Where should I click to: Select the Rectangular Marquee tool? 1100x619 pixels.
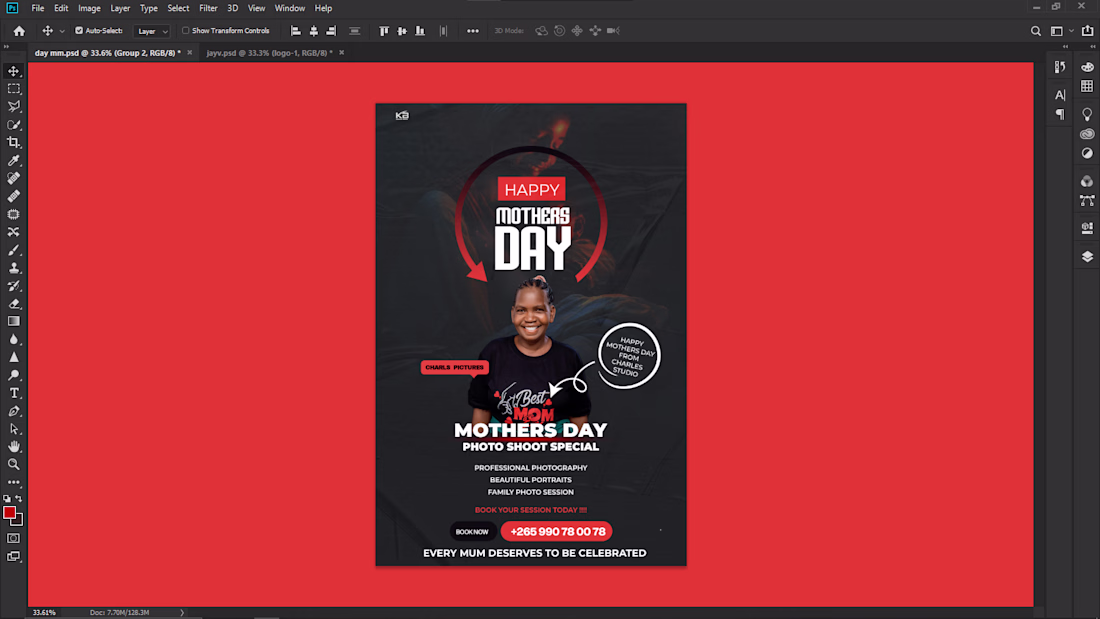point(13,89)
